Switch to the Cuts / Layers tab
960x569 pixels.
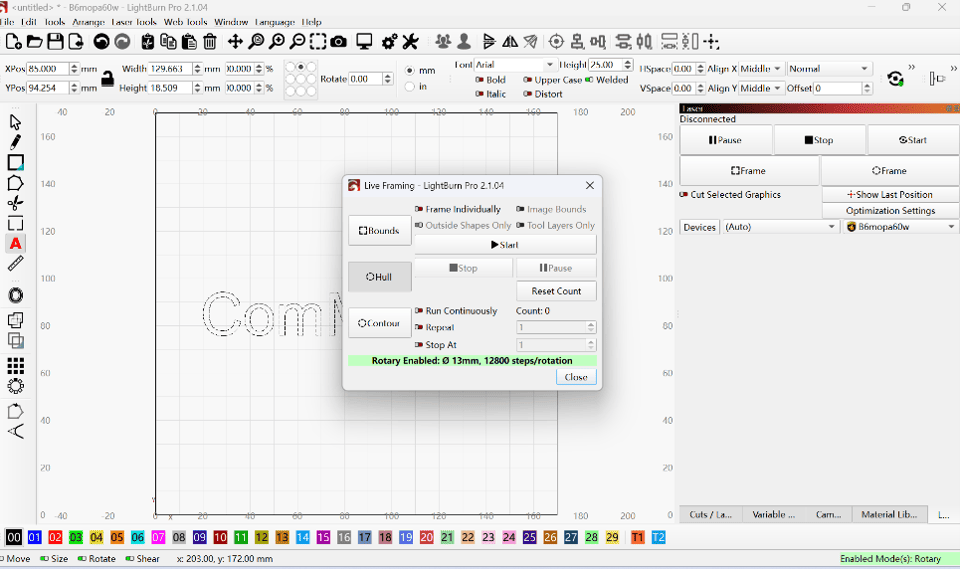[x=710, y=514]
